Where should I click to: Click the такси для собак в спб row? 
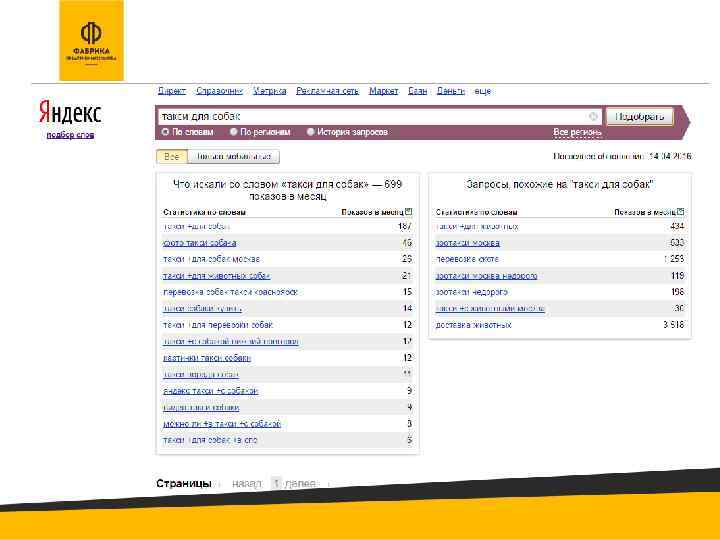[x=287, y=440]
